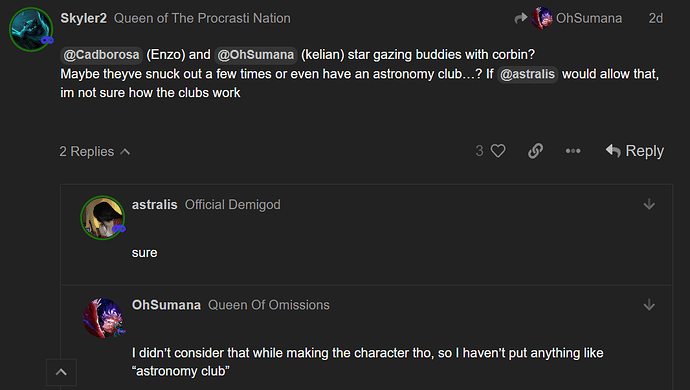Open the @OhSumana mention in the post
Screen dimensions: 690x390
[256, 55]
